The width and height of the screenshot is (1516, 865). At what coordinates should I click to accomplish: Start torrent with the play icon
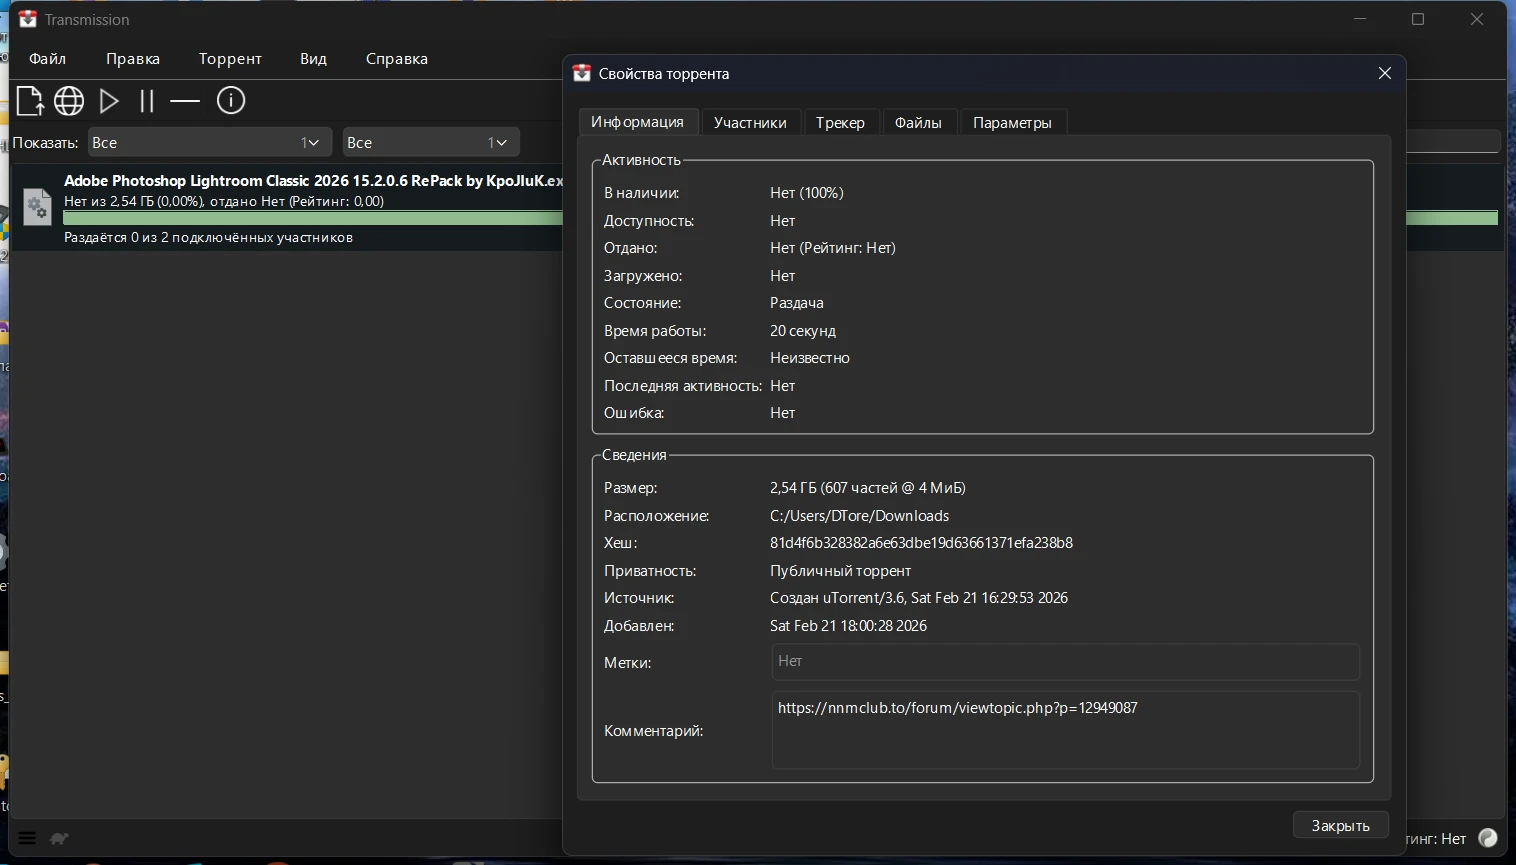(x=109, y=101)
